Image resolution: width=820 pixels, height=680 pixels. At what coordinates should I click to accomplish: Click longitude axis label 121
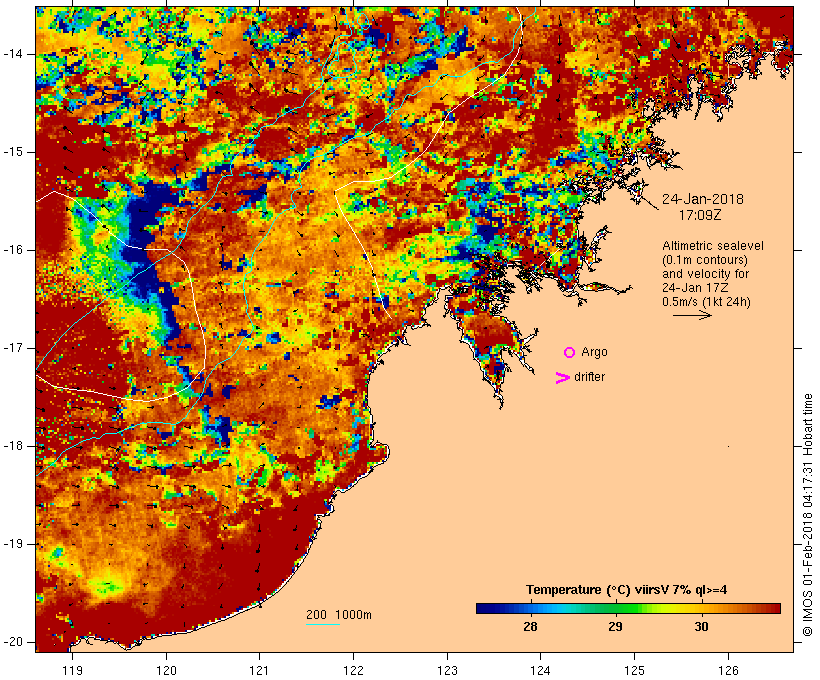pos(259,670)
